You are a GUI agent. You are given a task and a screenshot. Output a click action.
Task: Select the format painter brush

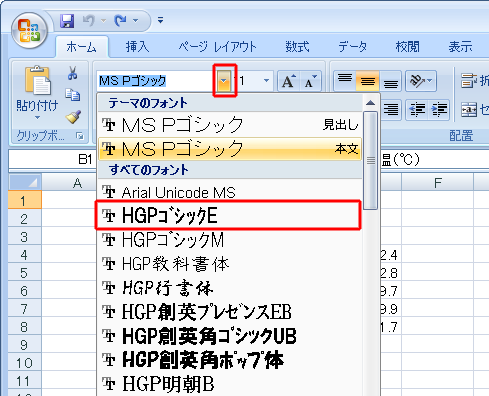73,117
